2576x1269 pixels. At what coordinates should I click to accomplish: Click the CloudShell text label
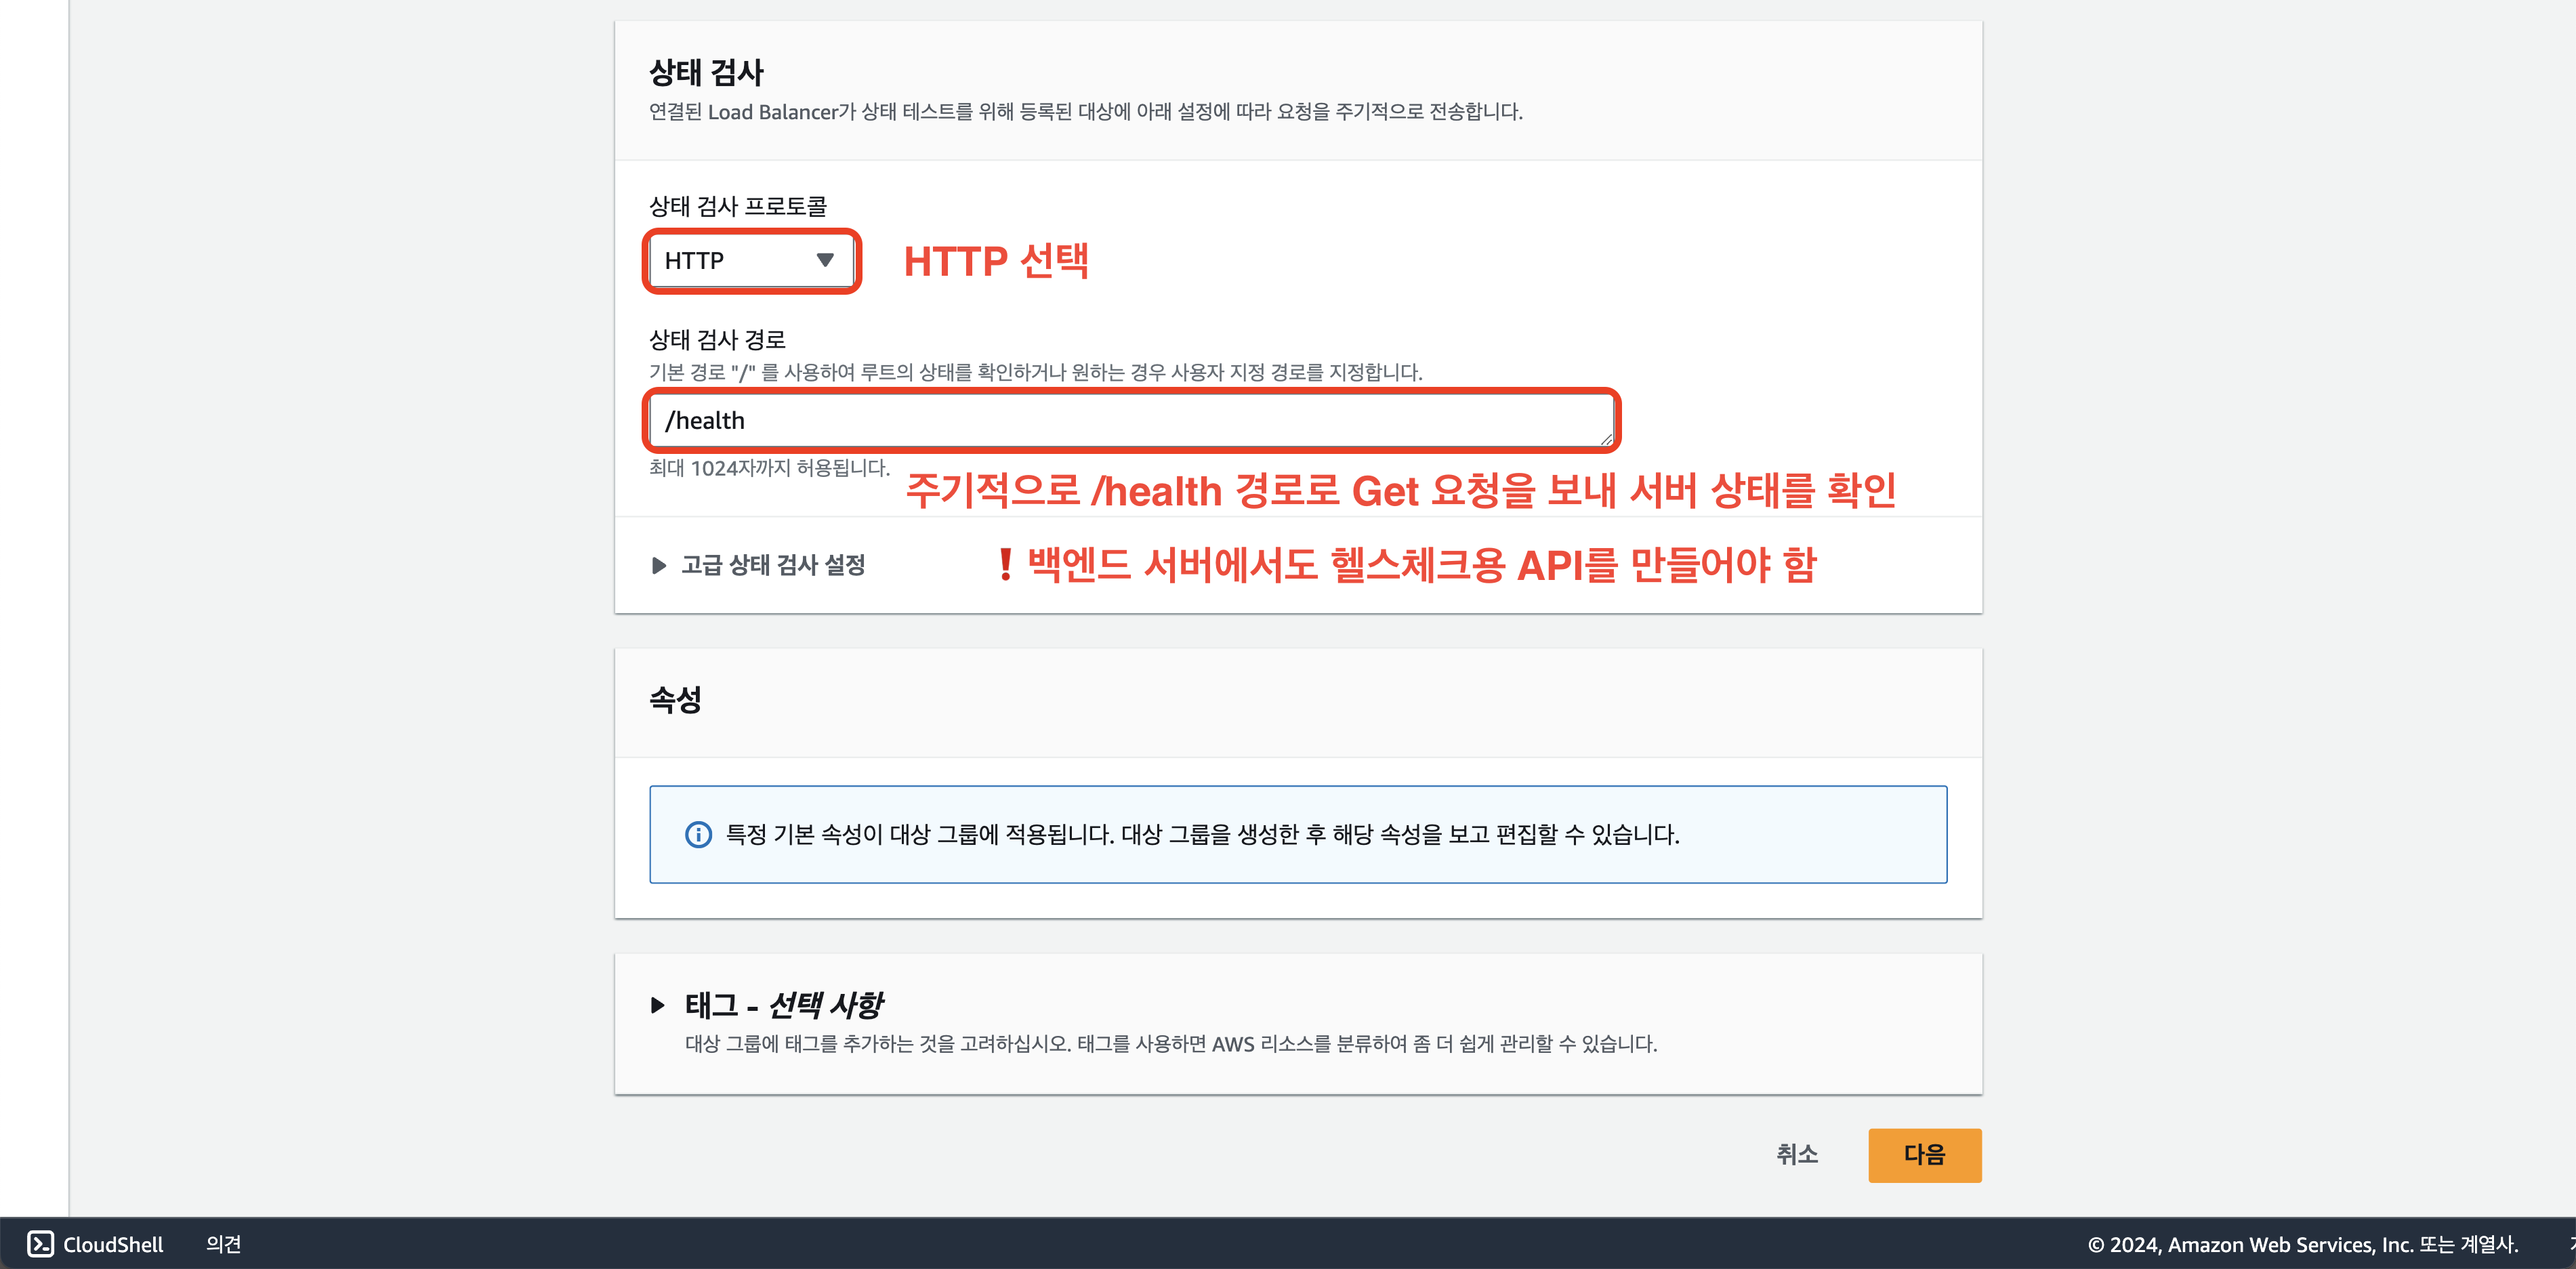(113, 1243)
